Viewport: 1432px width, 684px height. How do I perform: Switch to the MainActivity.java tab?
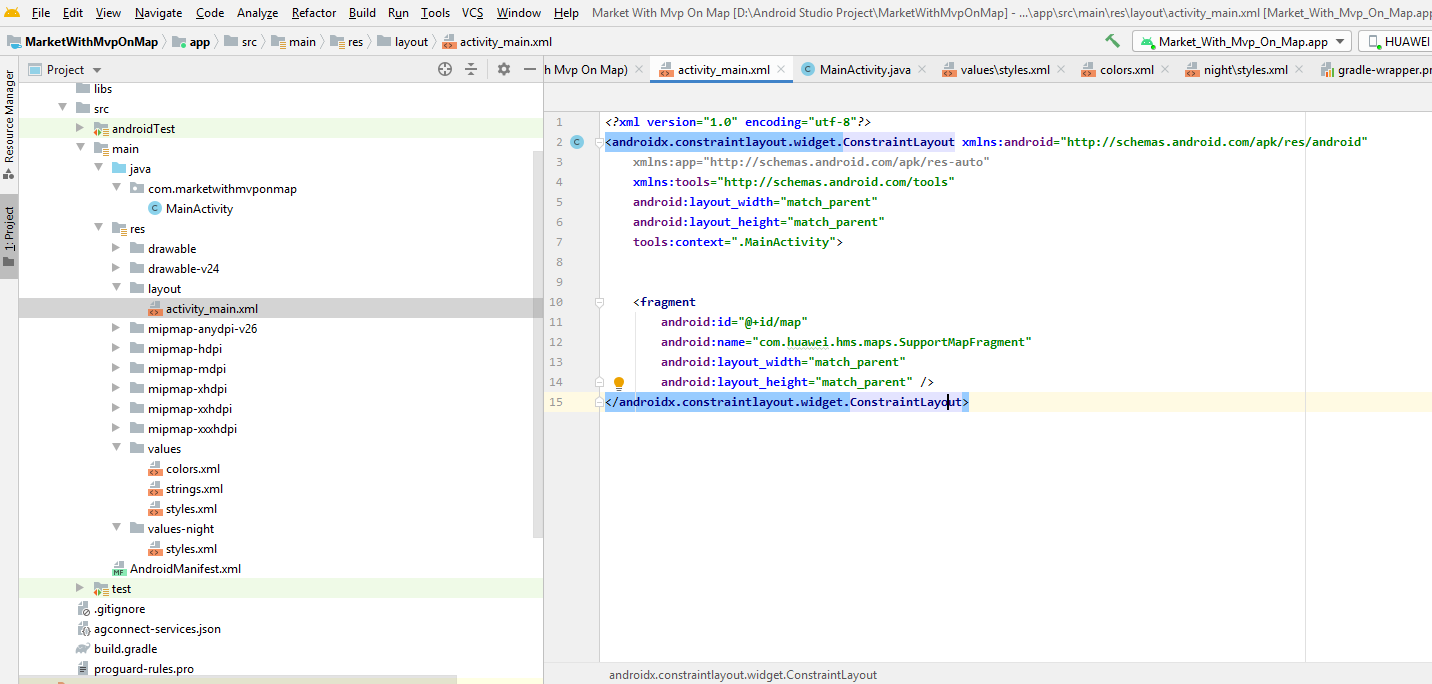864,70
